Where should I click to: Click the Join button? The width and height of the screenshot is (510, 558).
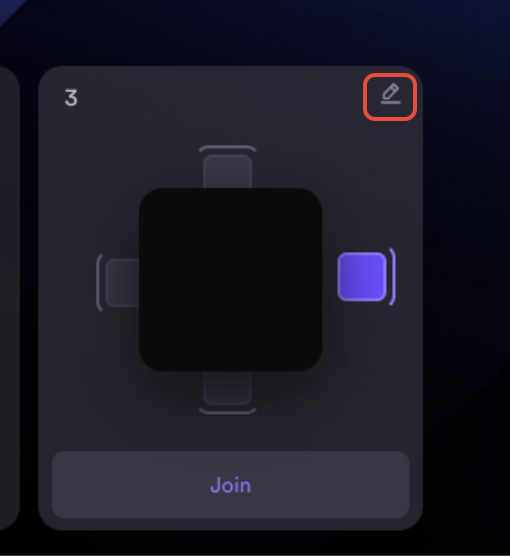pos(231,485)
